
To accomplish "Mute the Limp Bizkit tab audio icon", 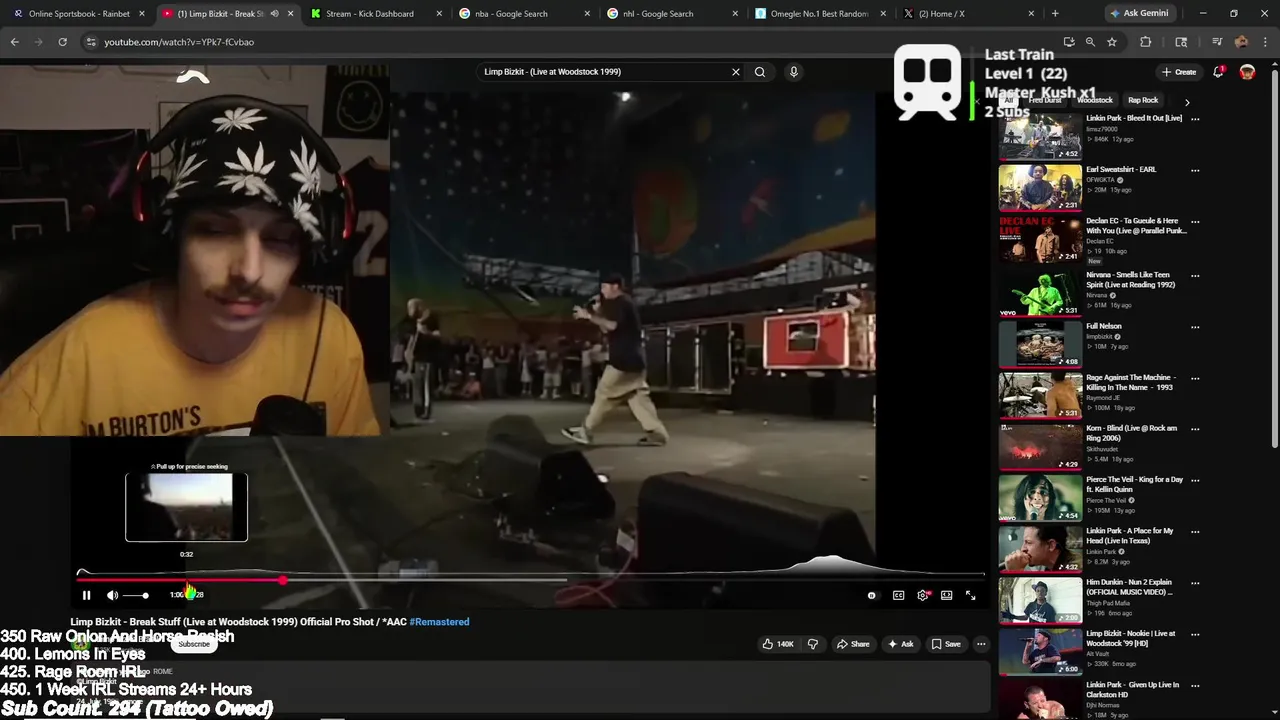I will (274, 14).
